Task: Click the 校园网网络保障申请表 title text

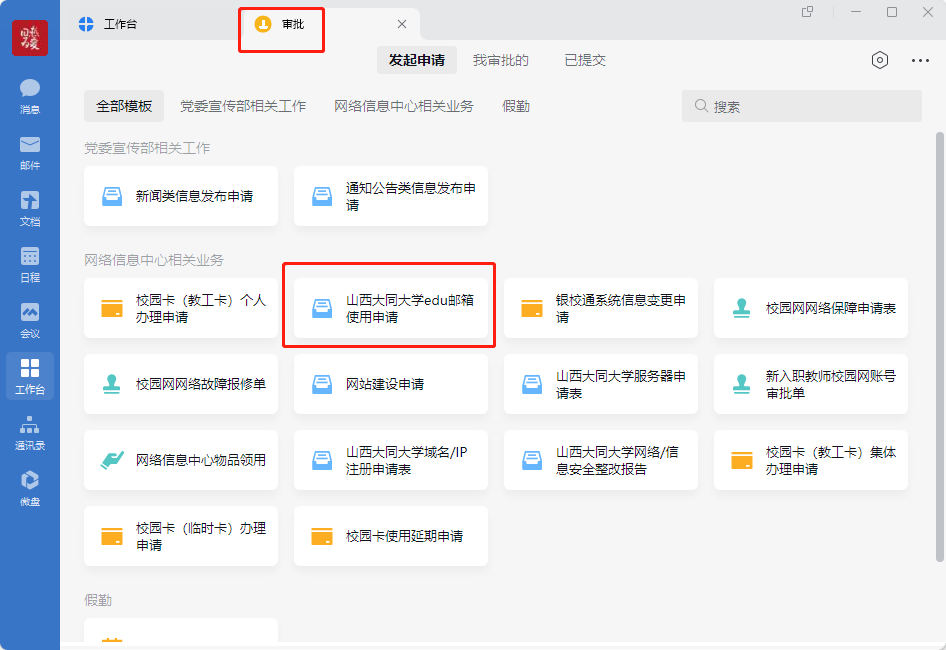Action: pyautogui.click(x=831, y=308)
